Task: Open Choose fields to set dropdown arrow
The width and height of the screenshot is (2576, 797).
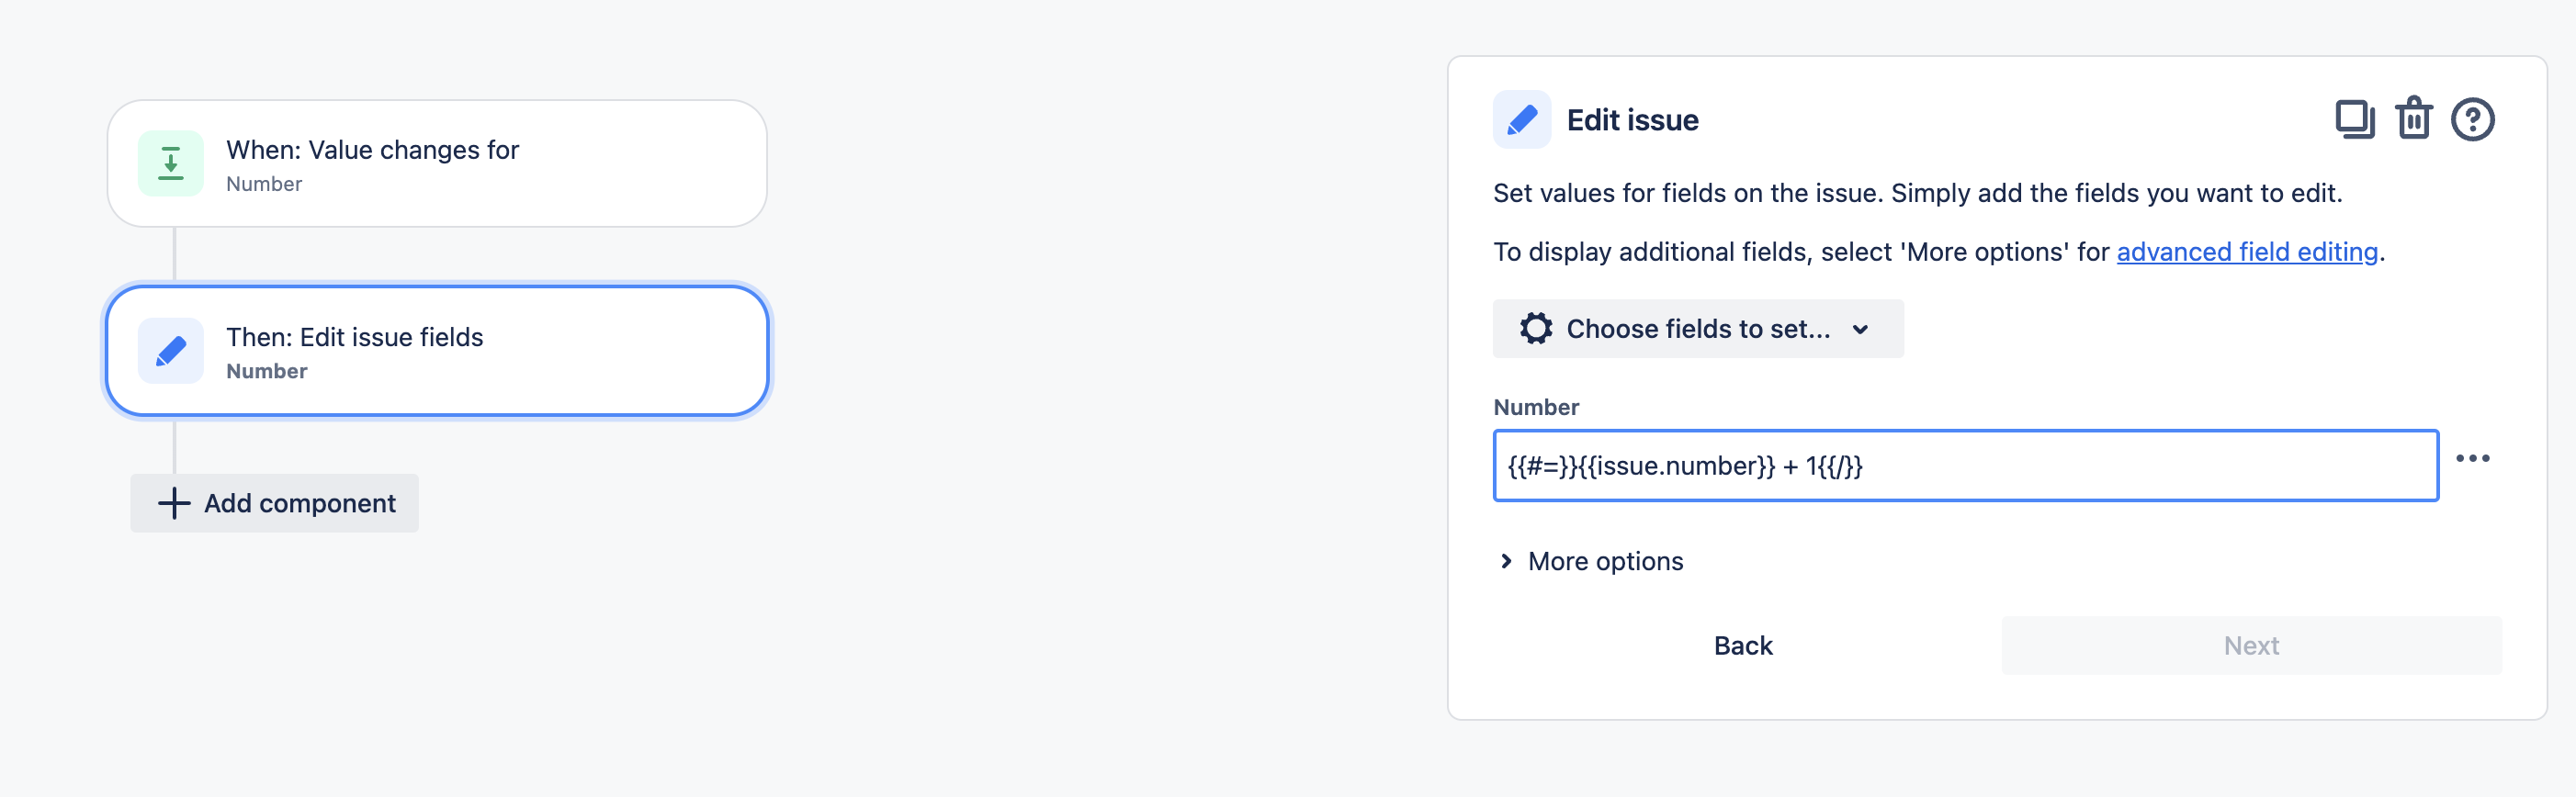Action: point(1860,329)
